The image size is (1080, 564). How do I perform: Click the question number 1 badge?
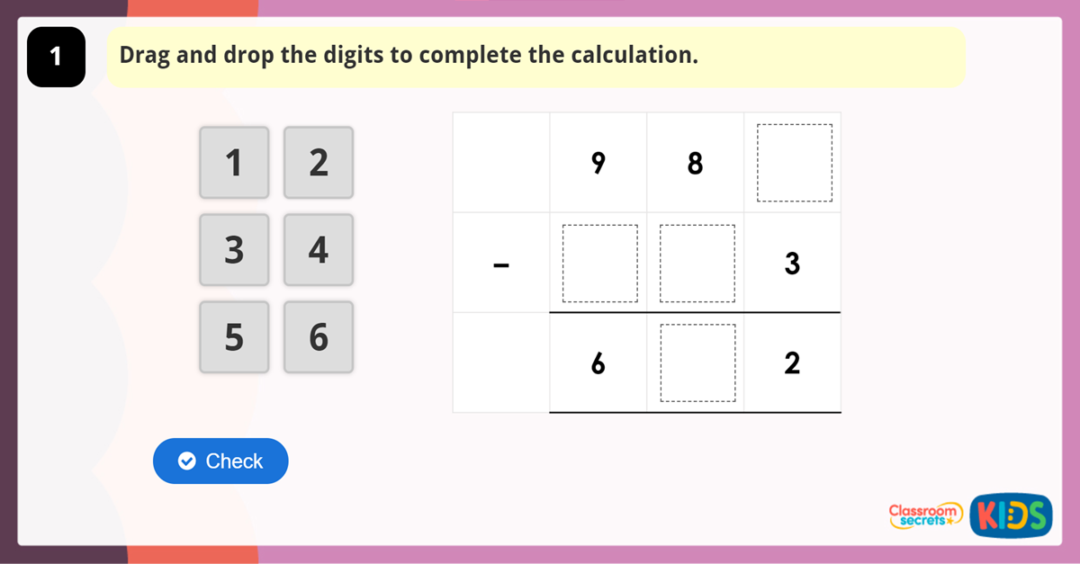click(56, 57)
